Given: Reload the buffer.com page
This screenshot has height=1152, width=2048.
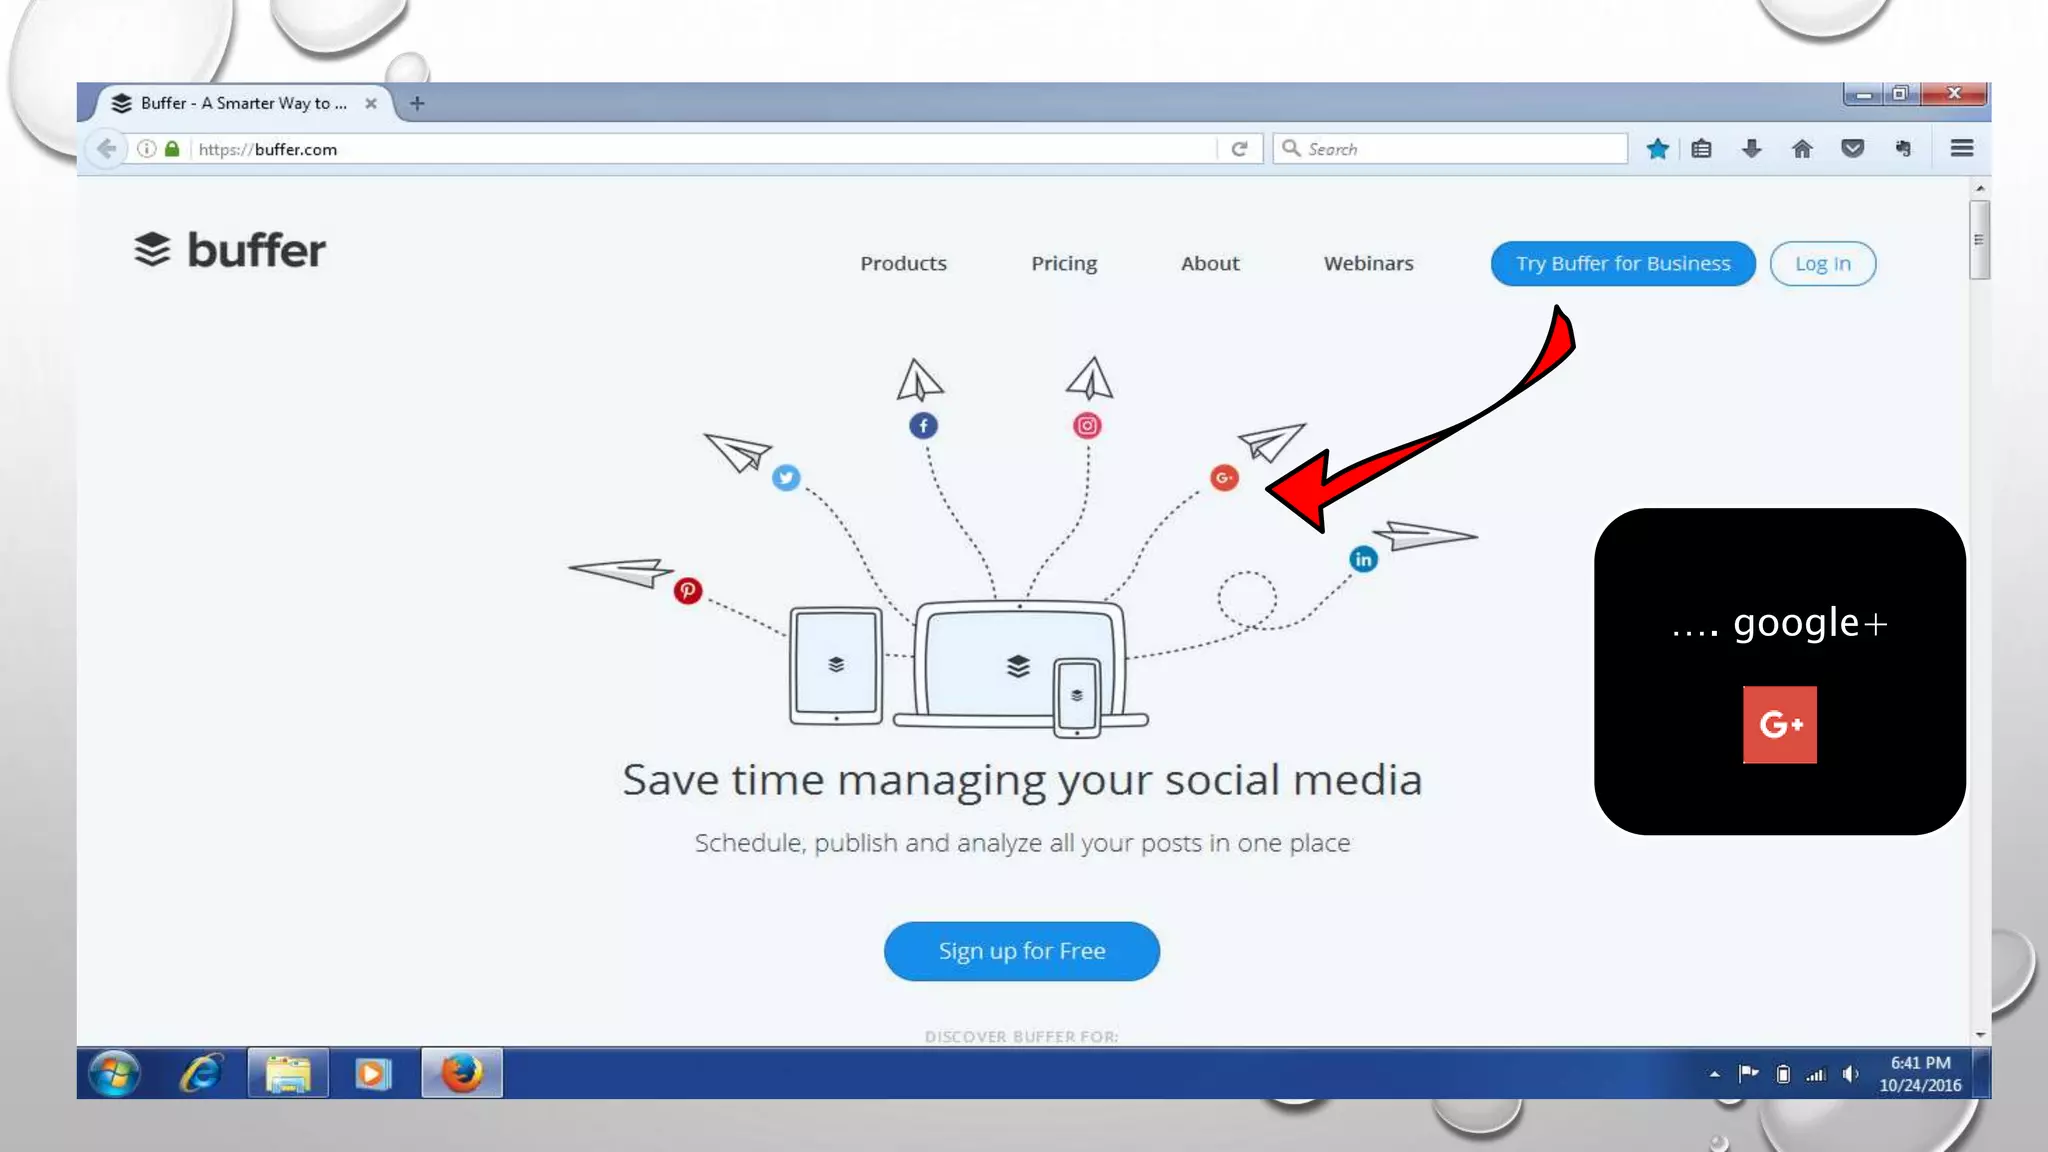Looking at the screenshot, I should click(x=1239, y=149).
